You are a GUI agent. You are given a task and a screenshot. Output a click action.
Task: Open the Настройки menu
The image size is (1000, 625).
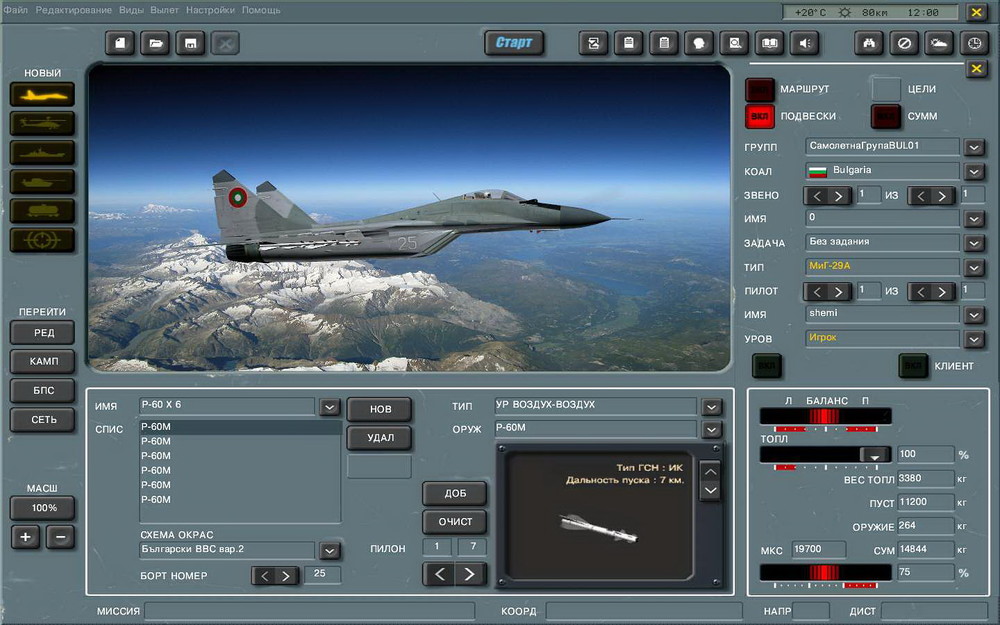pos(210,10)
